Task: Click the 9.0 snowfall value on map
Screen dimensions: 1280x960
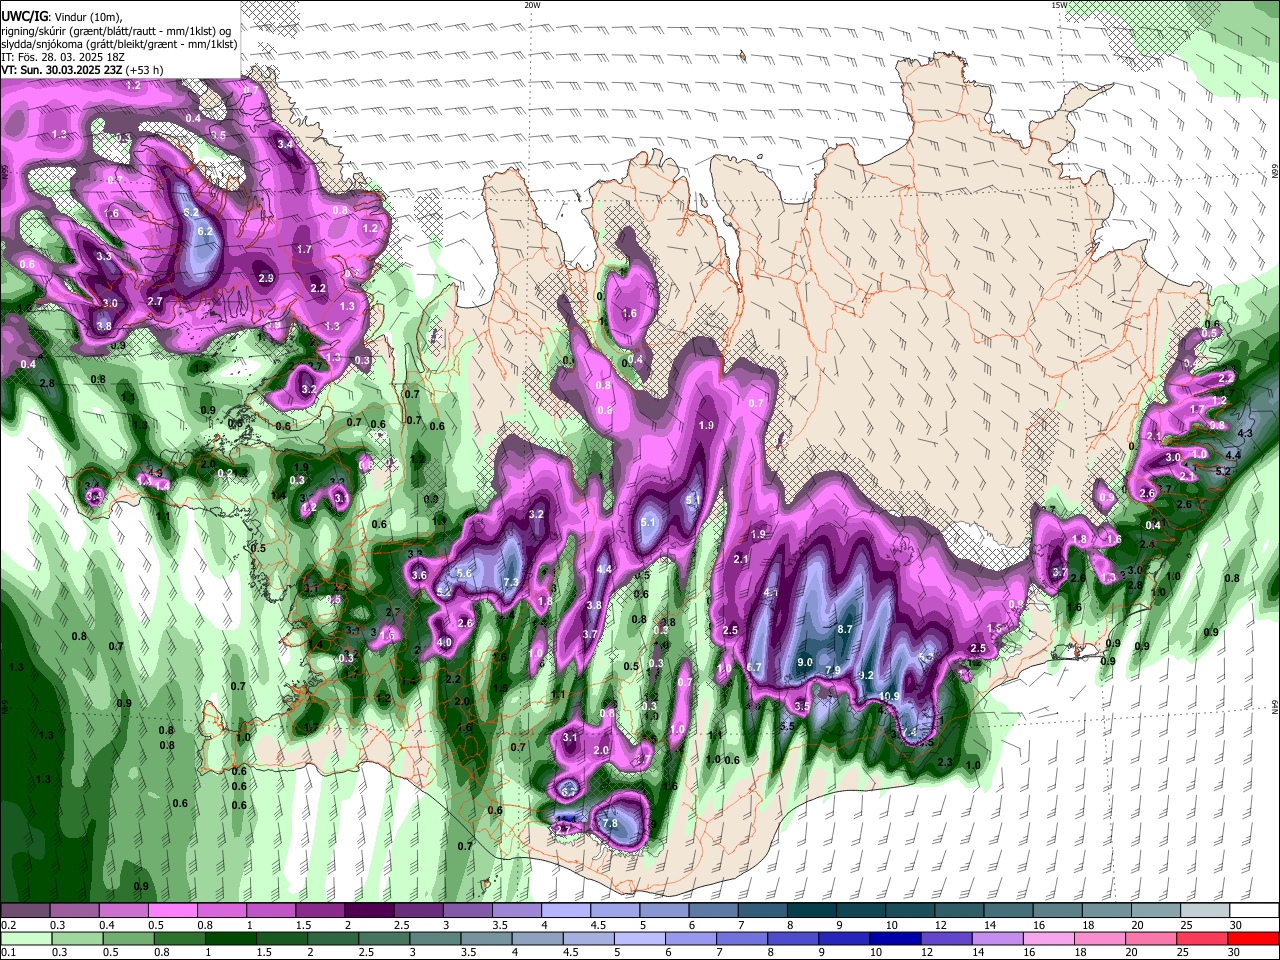Action: pos(805,663)
